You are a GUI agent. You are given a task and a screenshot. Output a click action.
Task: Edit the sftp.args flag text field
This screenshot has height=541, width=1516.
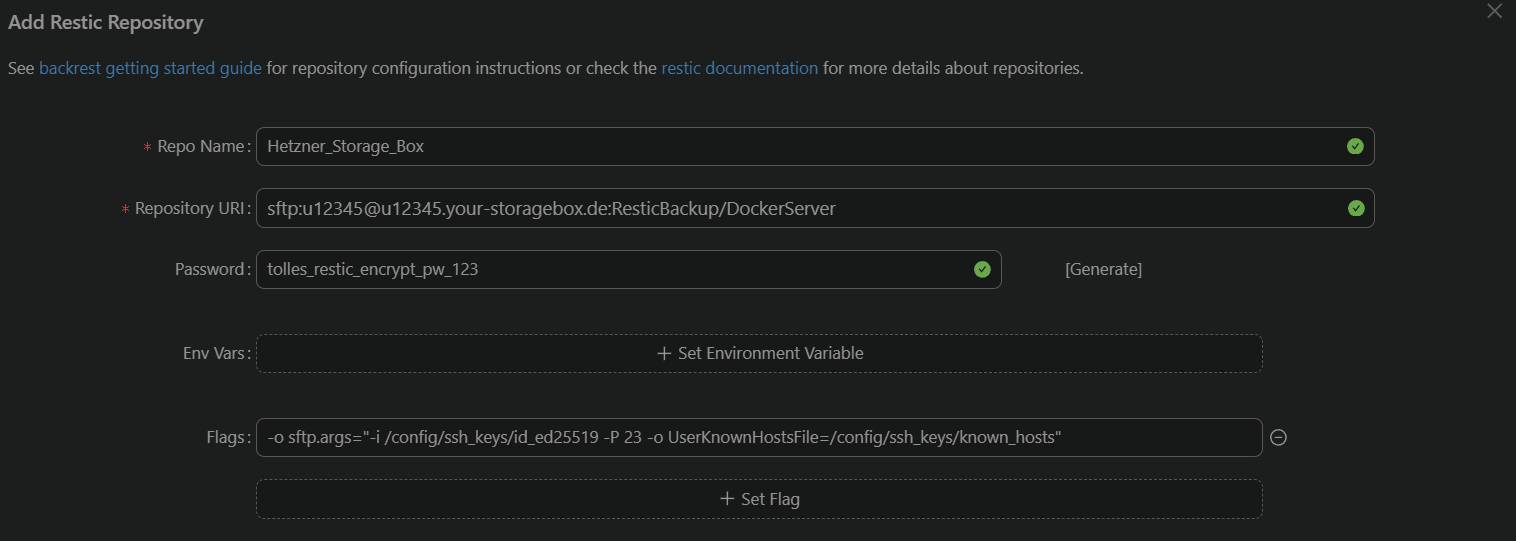(758, 437)
